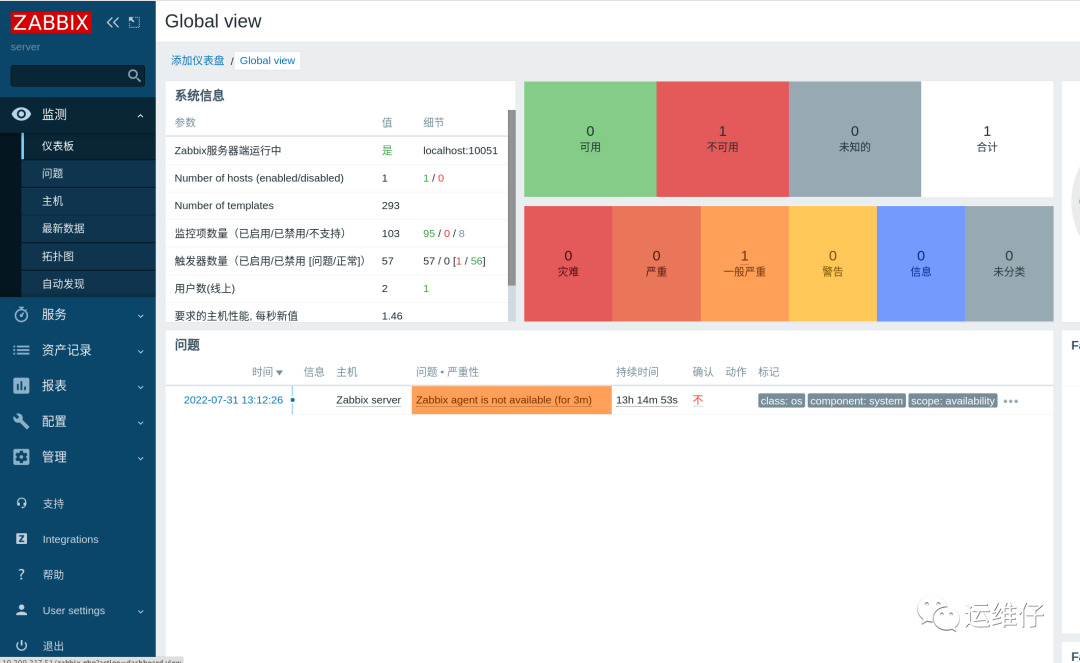Open the 仪表板 submenu item
Viewport: 1080px width, 663px height.
point(89,146)
